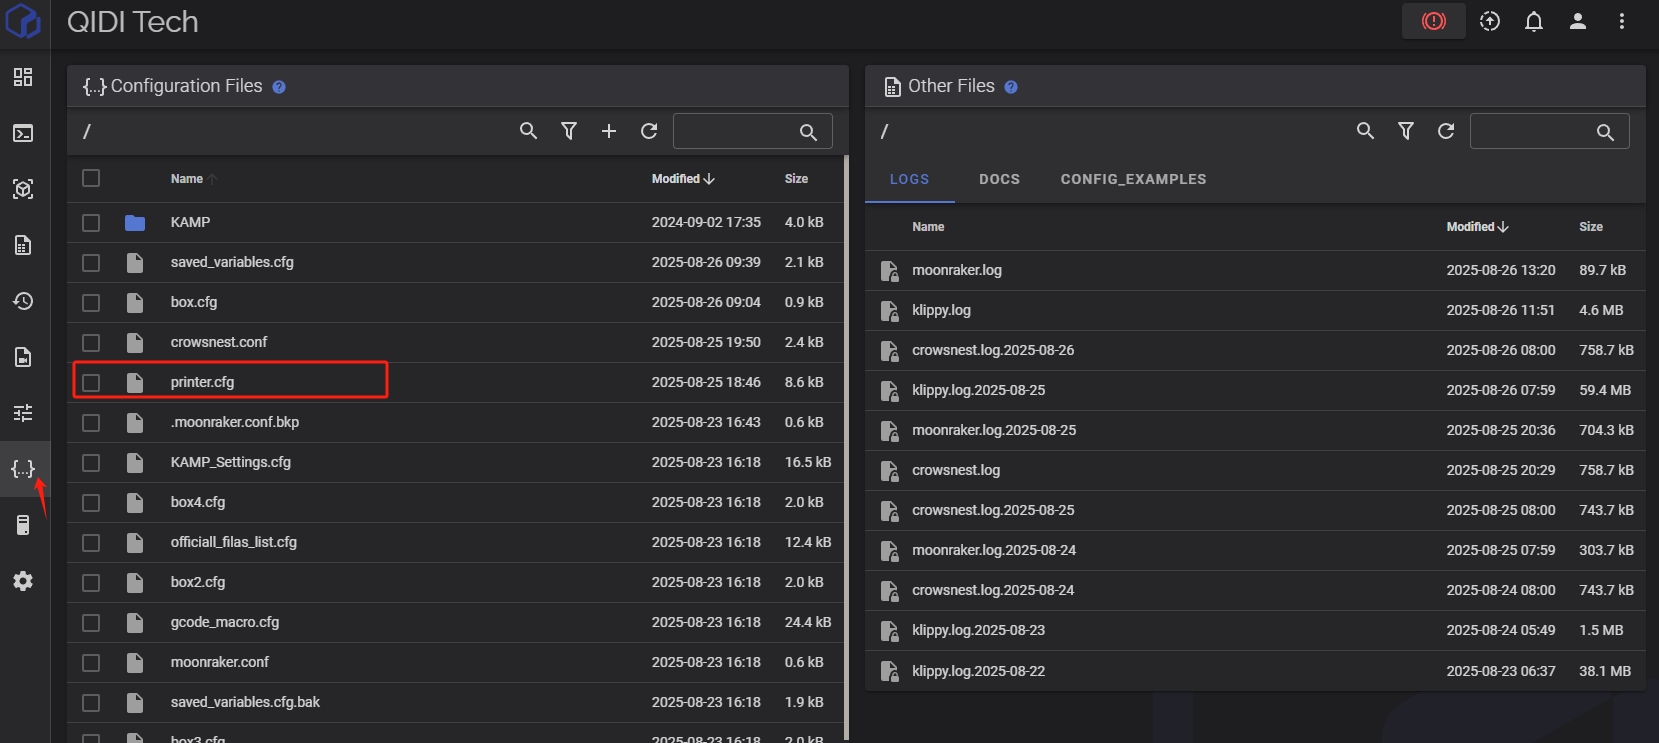Toggle the select-all checkbox in Configuration Files header

[x=91, y=178]
